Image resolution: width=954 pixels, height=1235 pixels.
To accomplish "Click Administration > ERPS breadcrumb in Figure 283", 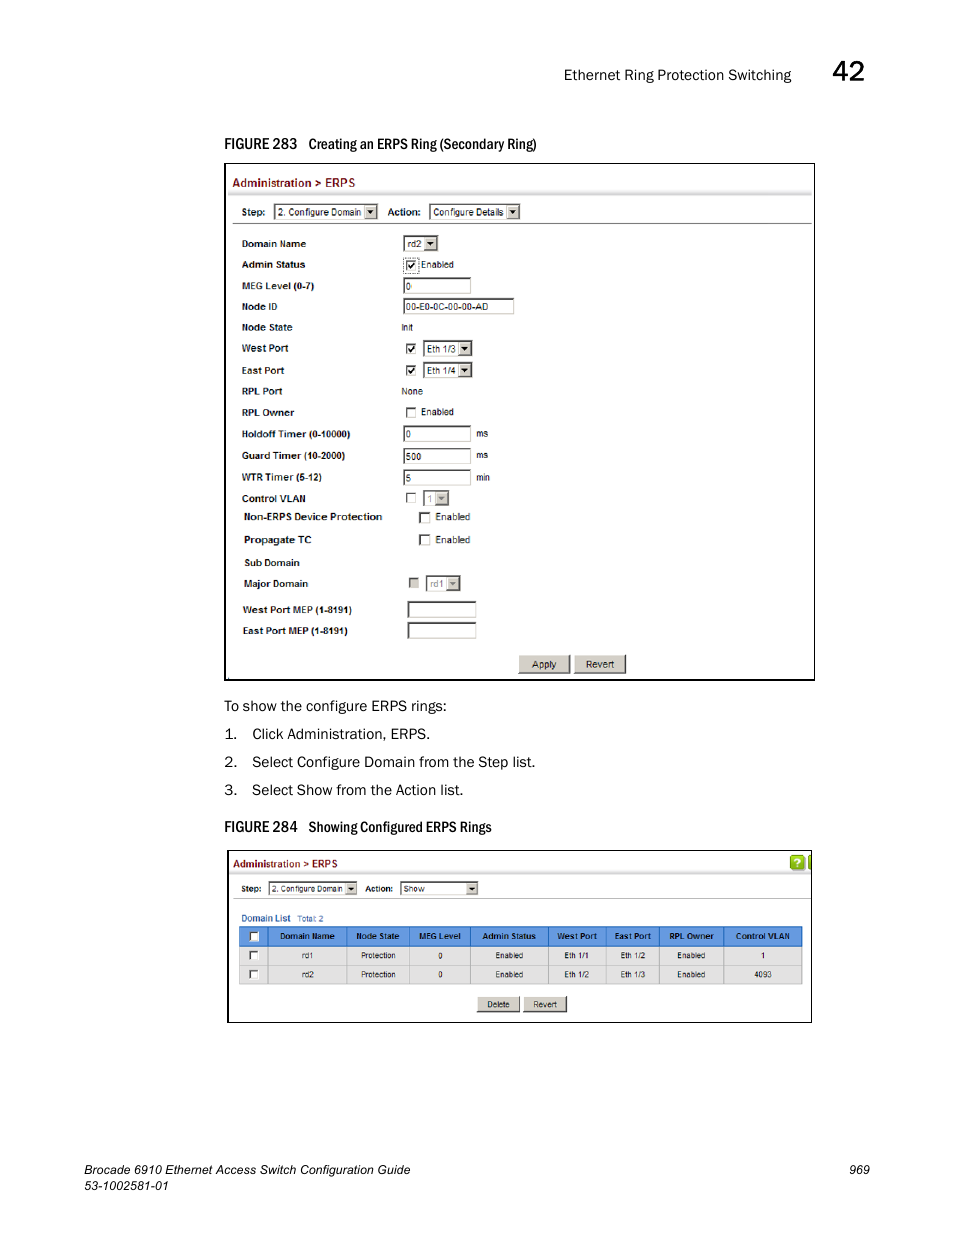I will click(294, 183).
